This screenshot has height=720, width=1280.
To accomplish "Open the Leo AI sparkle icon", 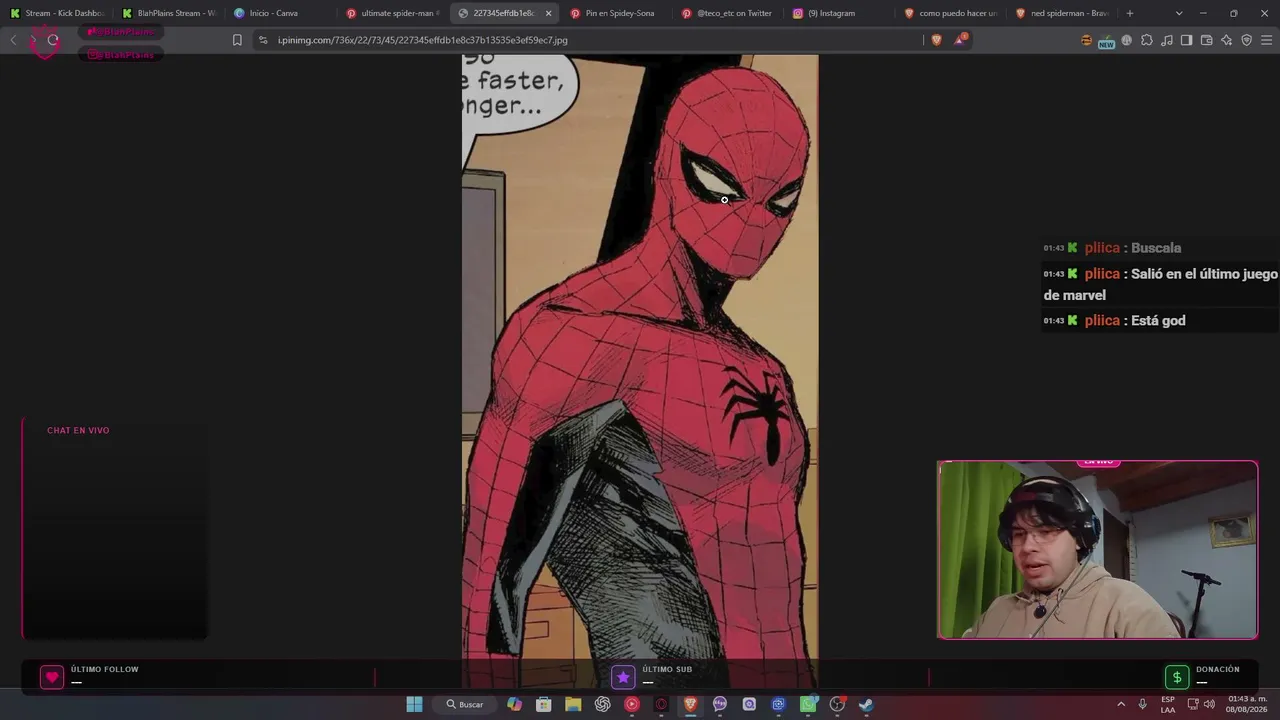I will [x=1226, y=40].
